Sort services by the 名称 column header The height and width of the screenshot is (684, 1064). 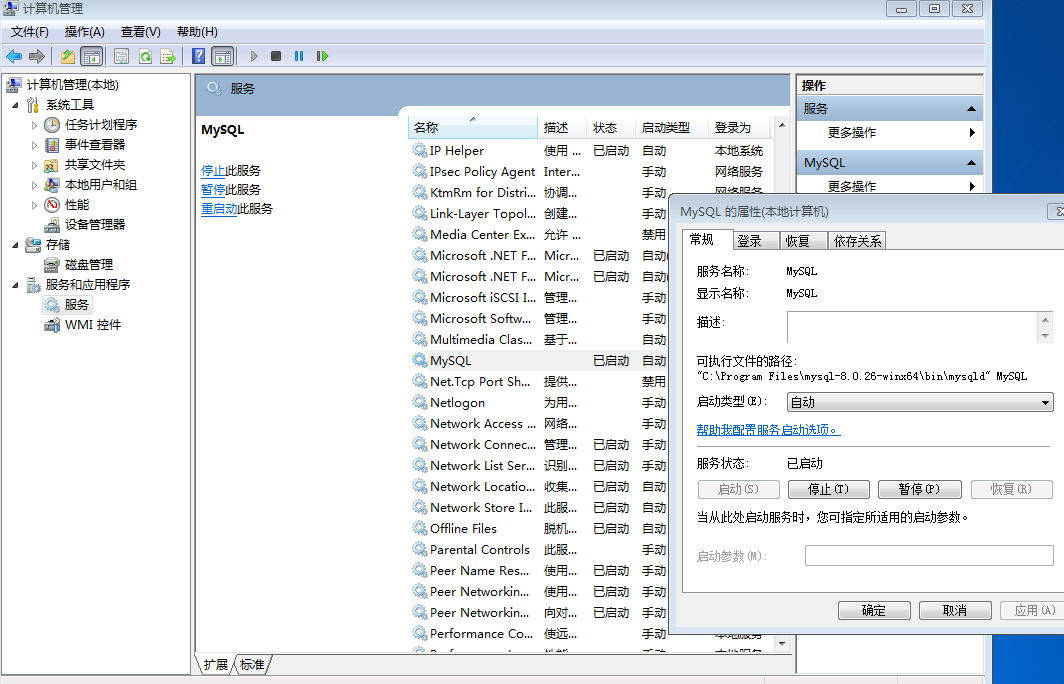coord(473,128)
